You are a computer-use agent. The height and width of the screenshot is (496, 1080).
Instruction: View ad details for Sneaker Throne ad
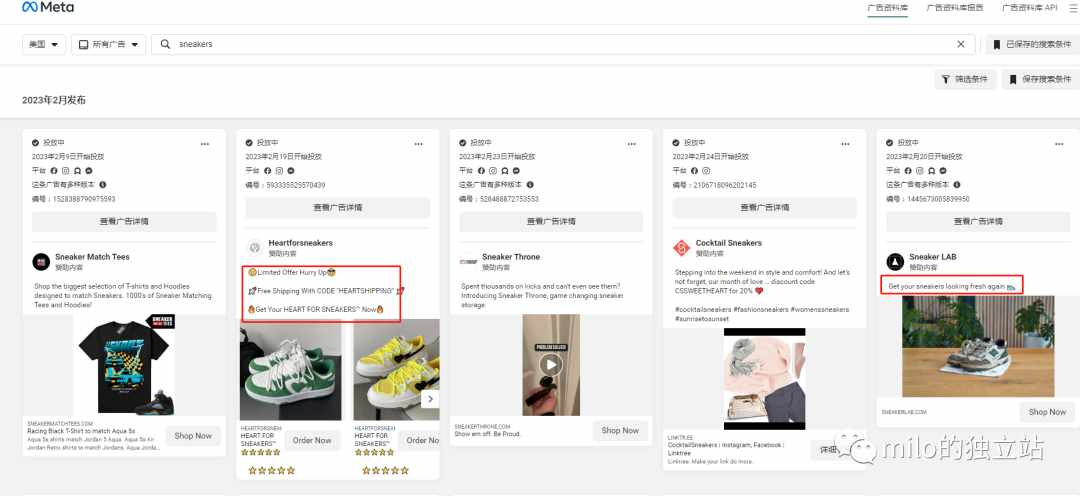[551, 222]
